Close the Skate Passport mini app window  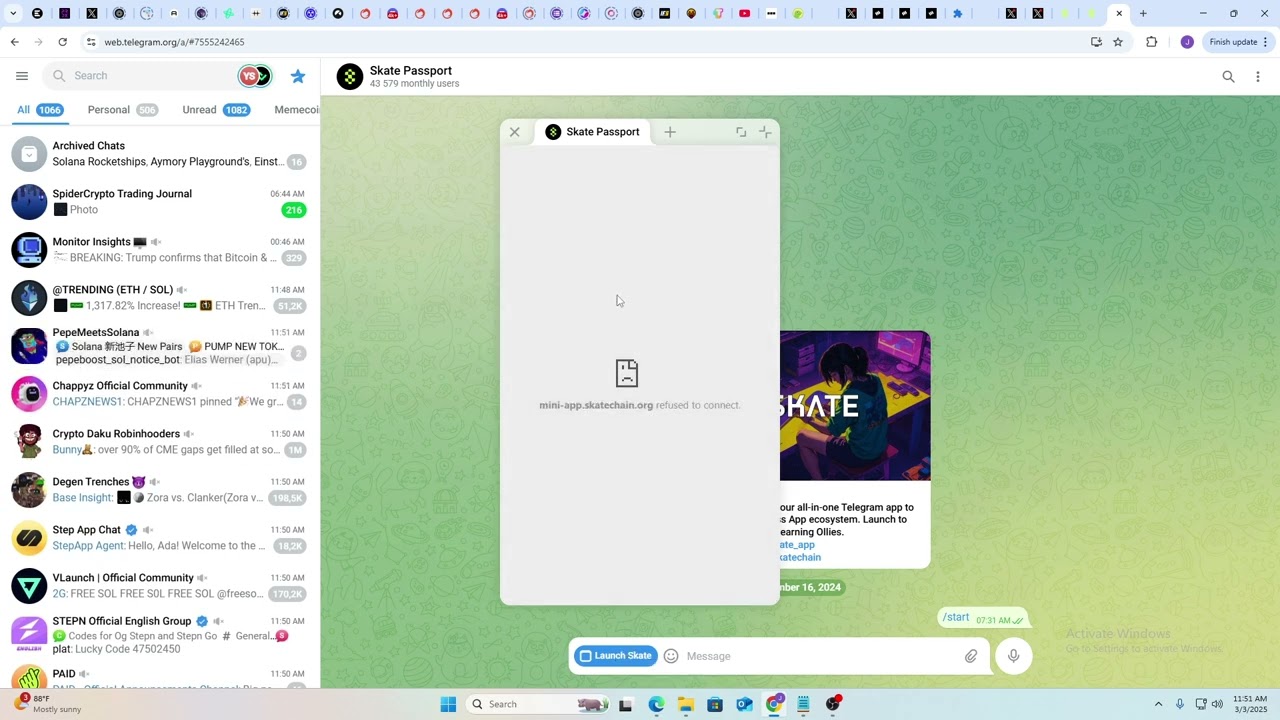515,132
